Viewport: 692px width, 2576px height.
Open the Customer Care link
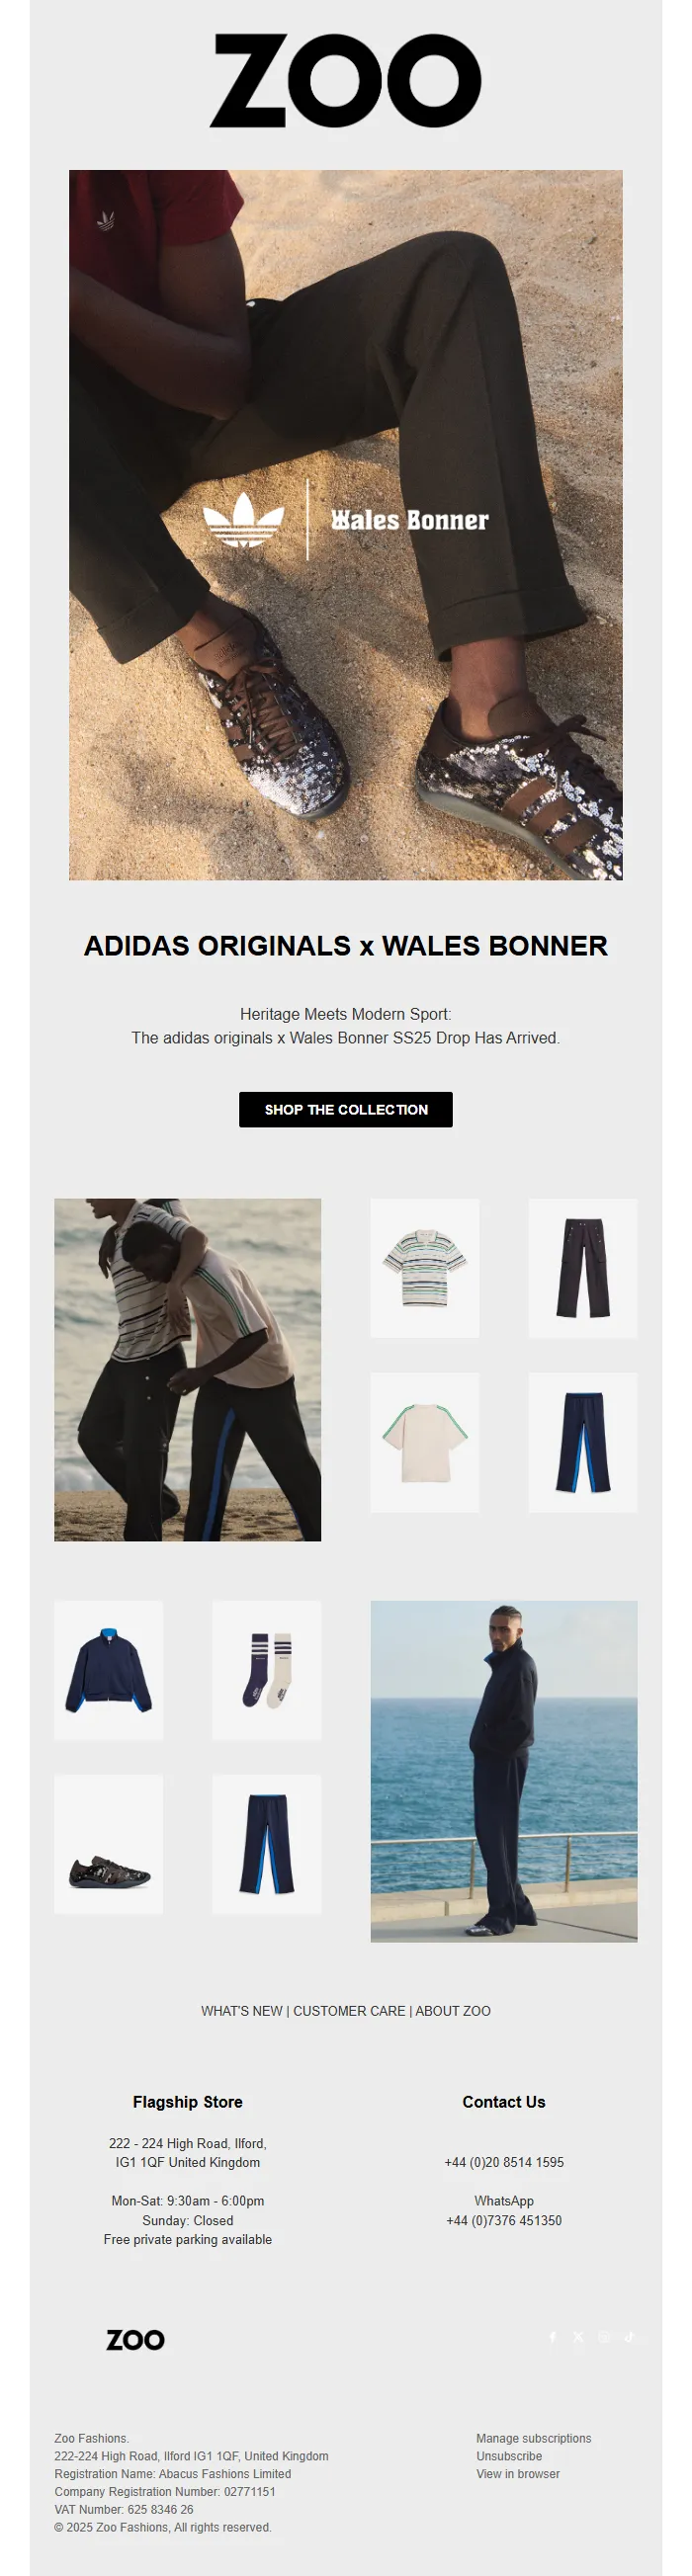(x=349, y=2011)
